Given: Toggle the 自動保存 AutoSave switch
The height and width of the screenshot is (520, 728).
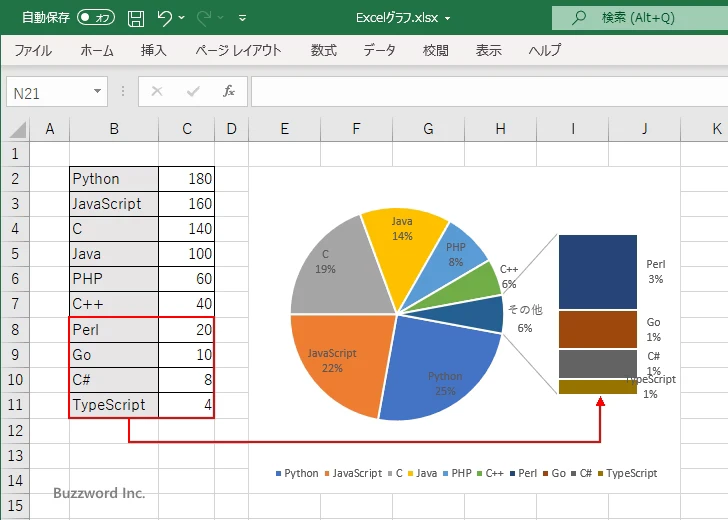Looking at the screenshot, I should (x=96, y=18).
